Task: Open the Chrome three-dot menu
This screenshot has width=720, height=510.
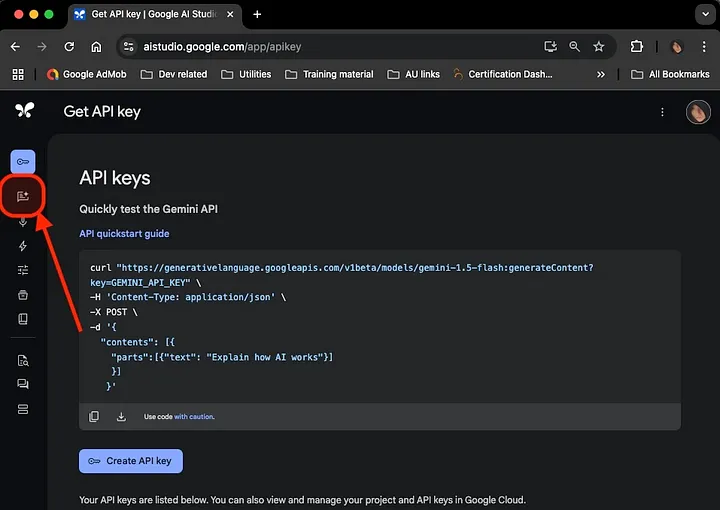Action: coord(704,46)
